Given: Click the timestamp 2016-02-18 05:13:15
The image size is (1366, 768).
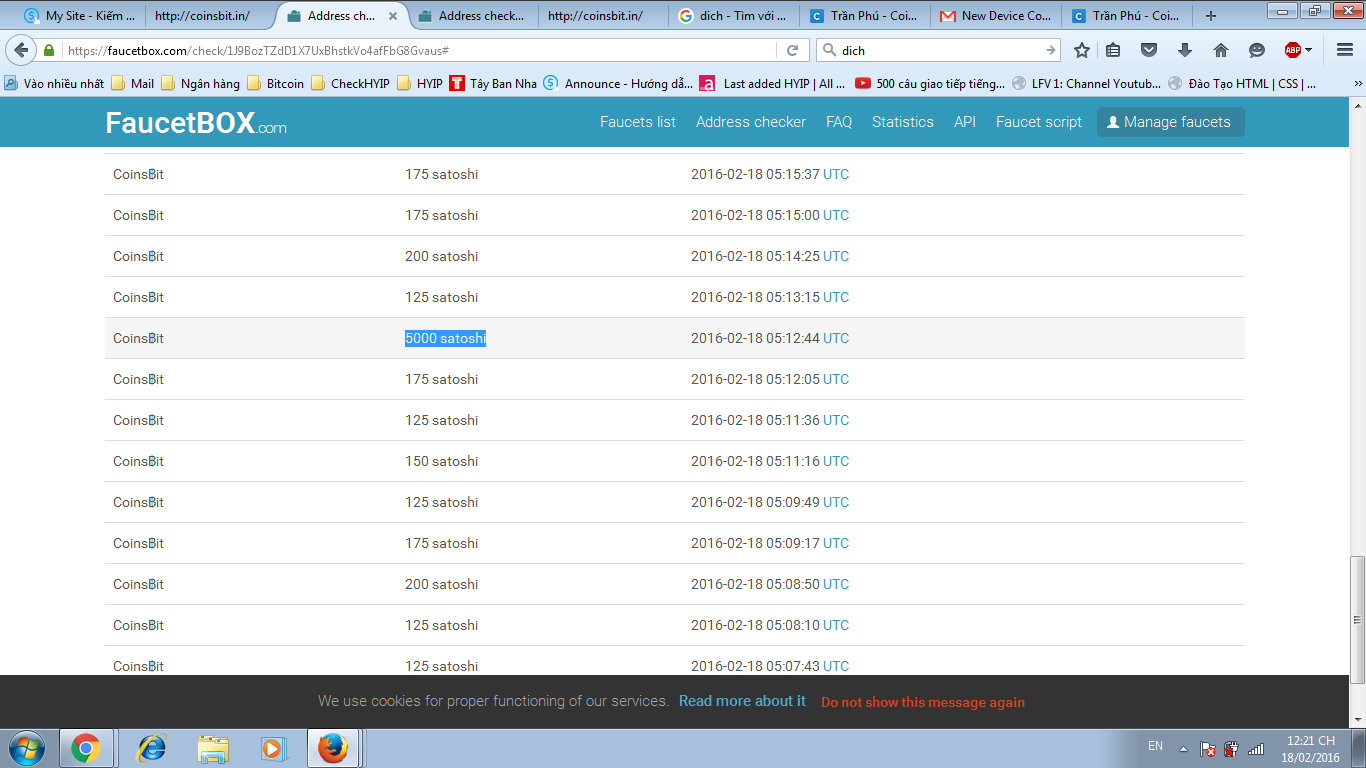Looking at the screenshot, I should tap(755, 297).
